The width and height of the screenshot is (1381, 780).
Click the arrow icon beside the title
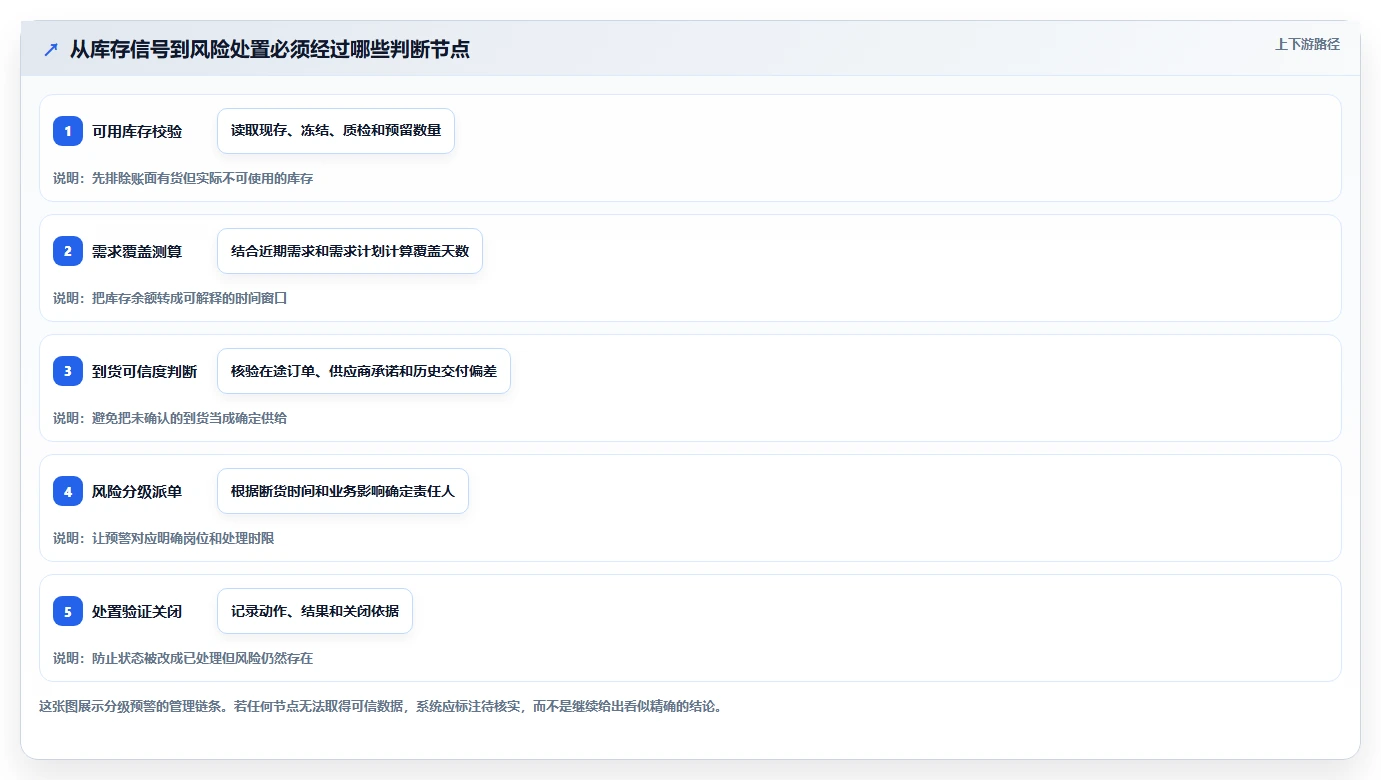coord(50,49)
